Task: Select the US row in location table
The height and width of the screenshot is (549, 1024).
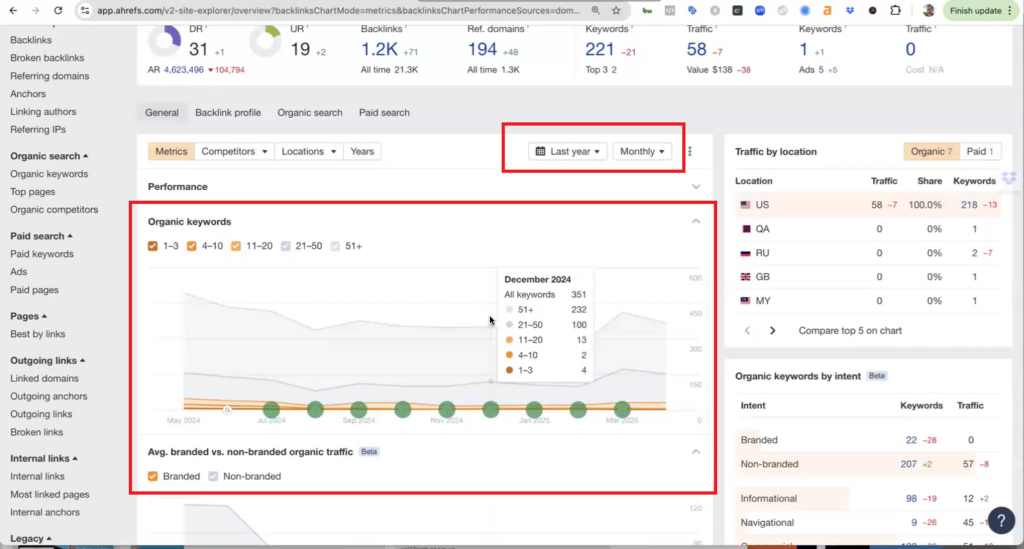Action: [x=868, y=205]
